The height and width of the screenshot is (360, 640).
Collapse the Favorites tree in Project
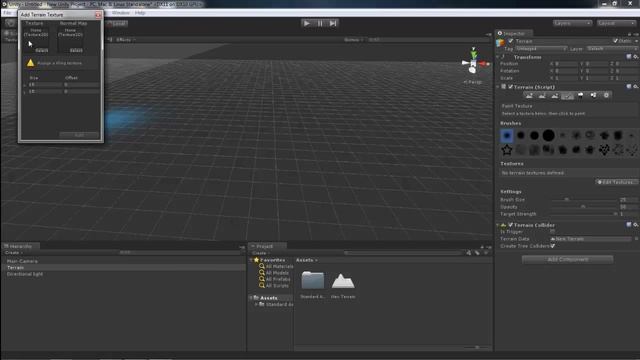251,260
